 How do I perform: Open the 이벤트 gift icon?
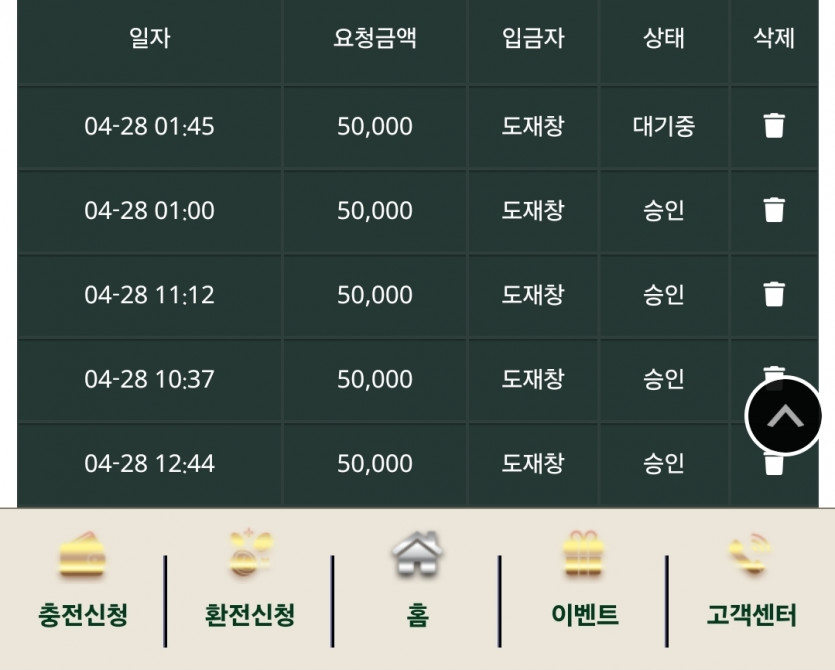pyautogui.click(x=584, y=554)
